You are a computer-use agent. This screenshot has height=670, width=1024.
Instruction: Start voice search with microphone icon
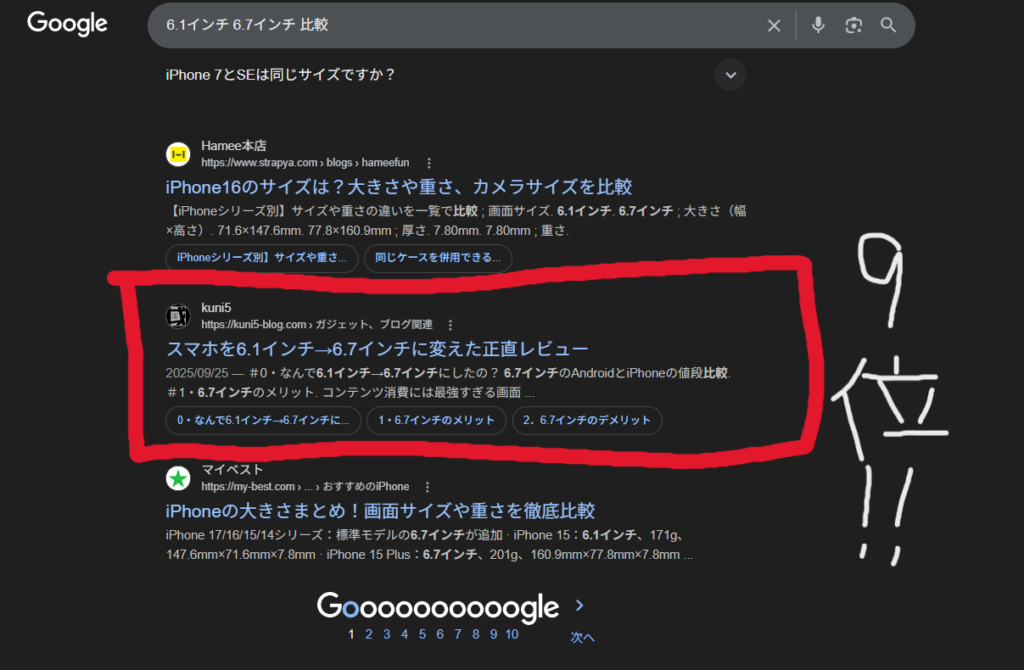tap(818, 26)
